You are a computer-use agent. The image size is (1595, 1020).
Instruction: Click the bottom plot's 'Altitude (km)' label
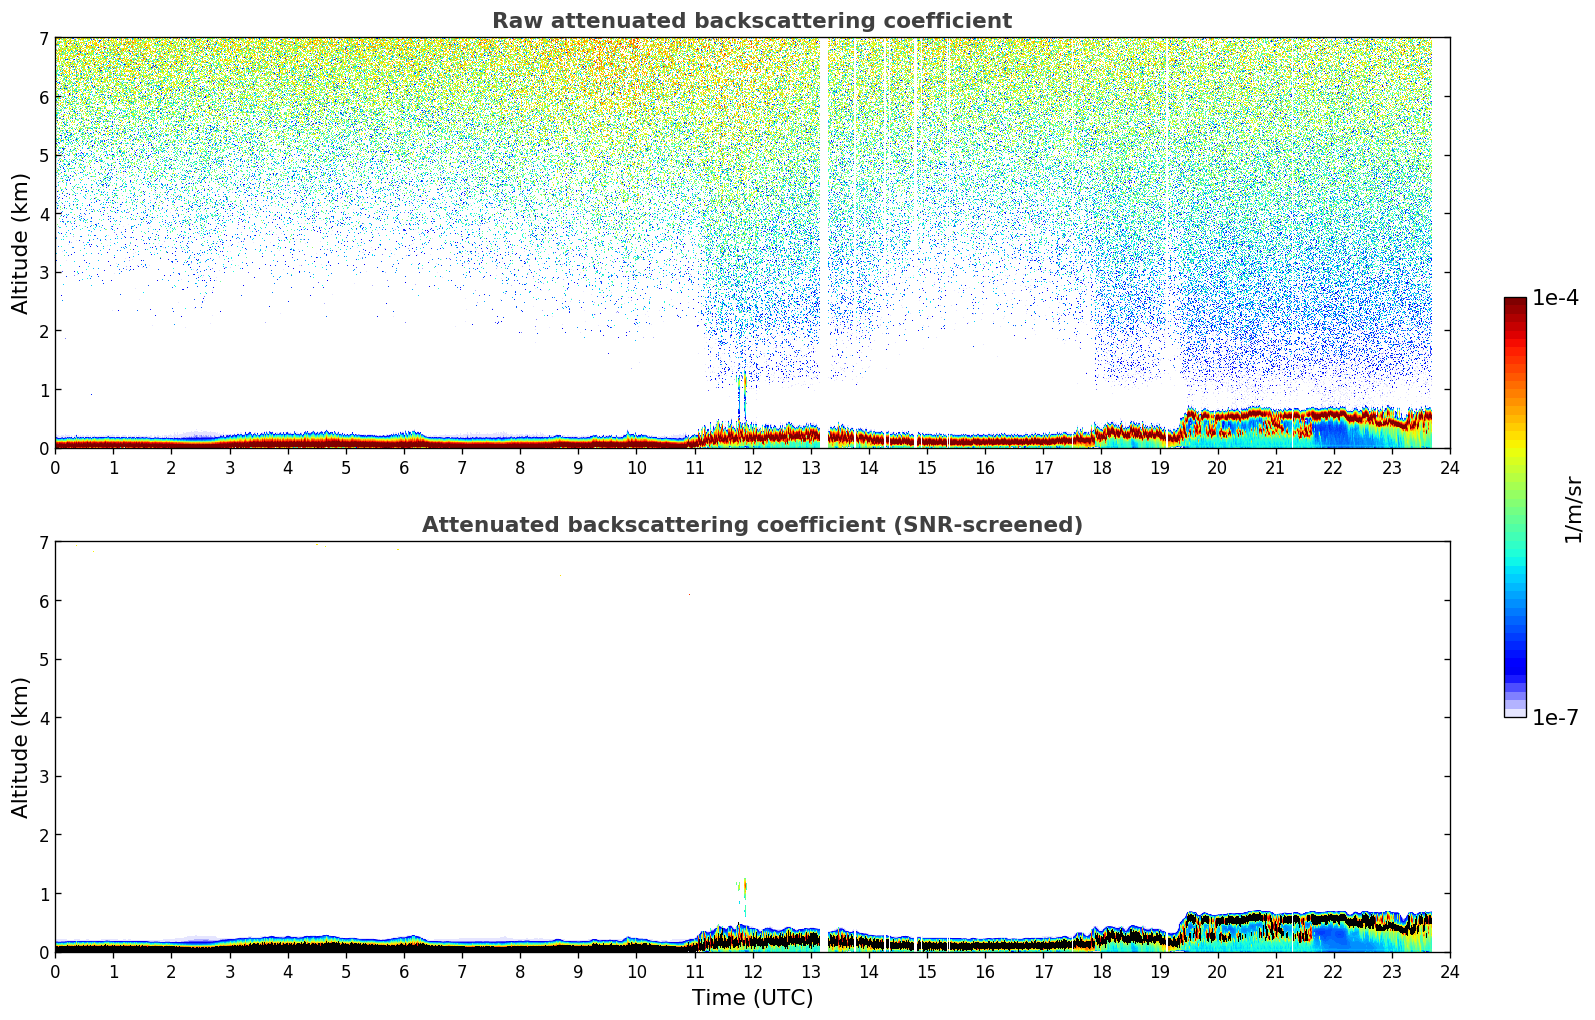click(x=20, y=747)
